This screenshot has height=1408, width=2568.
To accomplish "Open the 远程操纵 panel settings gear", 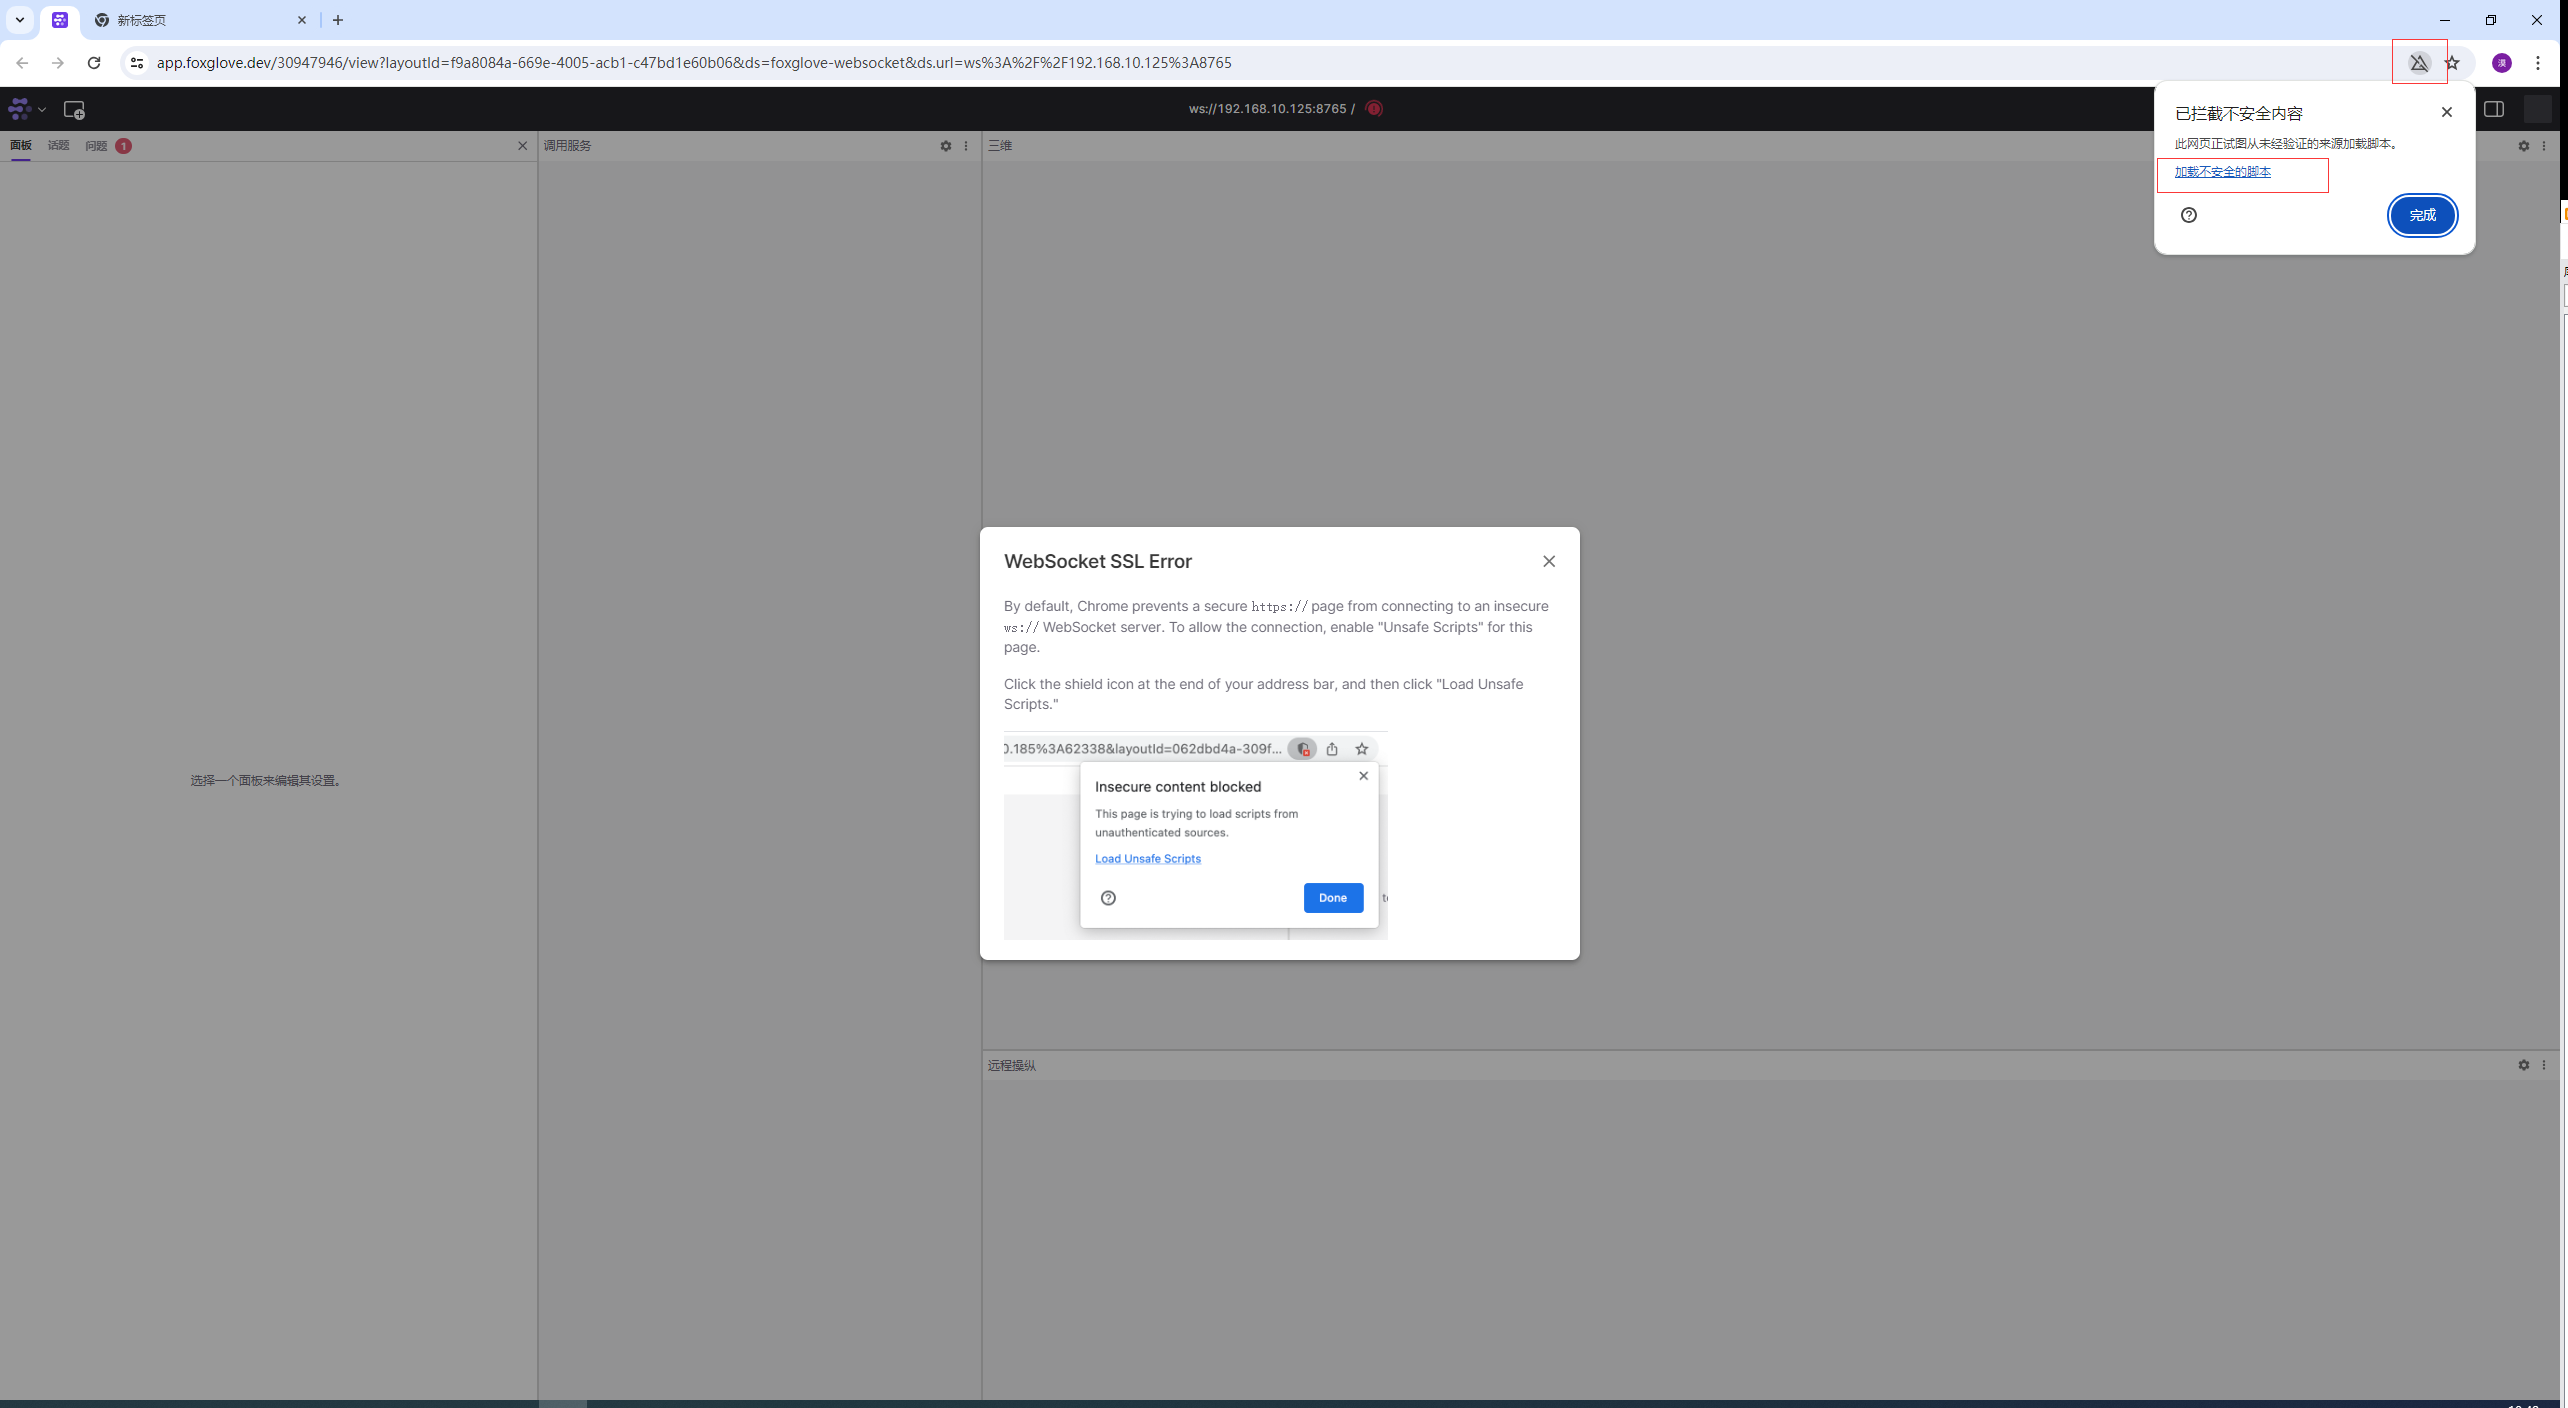I will [2523, 1065].
